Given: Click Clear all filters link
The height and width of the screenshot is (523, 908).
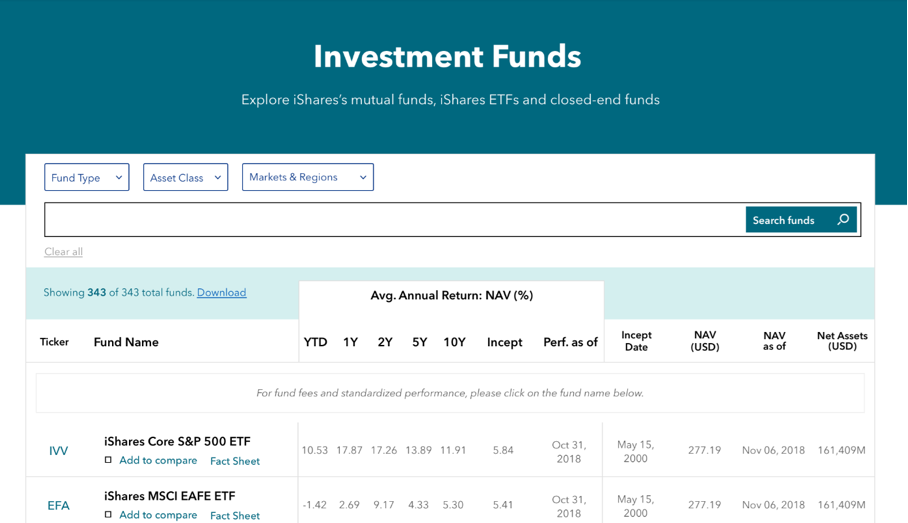Looking at the screenshot, I should click(63, 252).
